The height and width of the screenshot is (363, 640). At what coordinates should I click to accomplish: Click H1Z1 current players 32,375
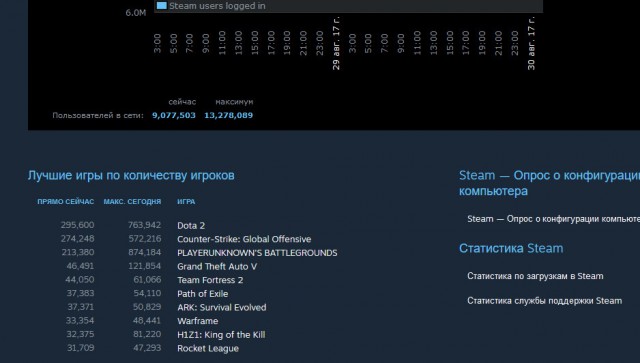(80, 334)
